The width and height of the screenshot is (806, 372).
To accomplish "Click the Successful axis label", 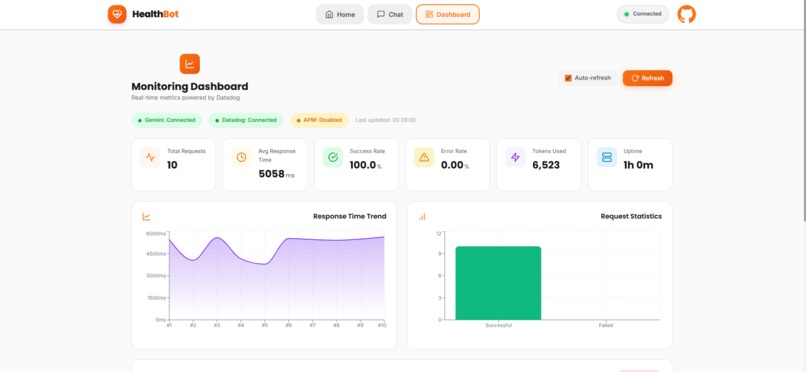I will (498, 325).
